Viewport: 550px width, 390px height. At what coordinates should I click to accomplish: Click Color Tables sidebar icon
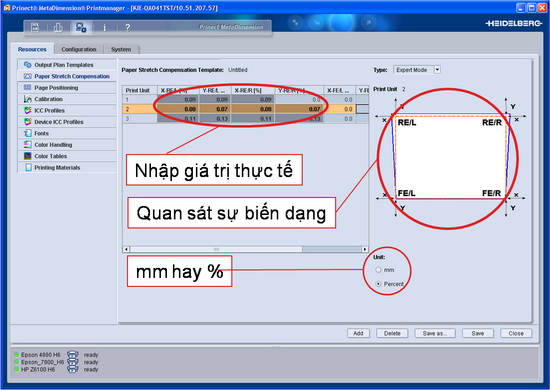(x=27, y=156)
